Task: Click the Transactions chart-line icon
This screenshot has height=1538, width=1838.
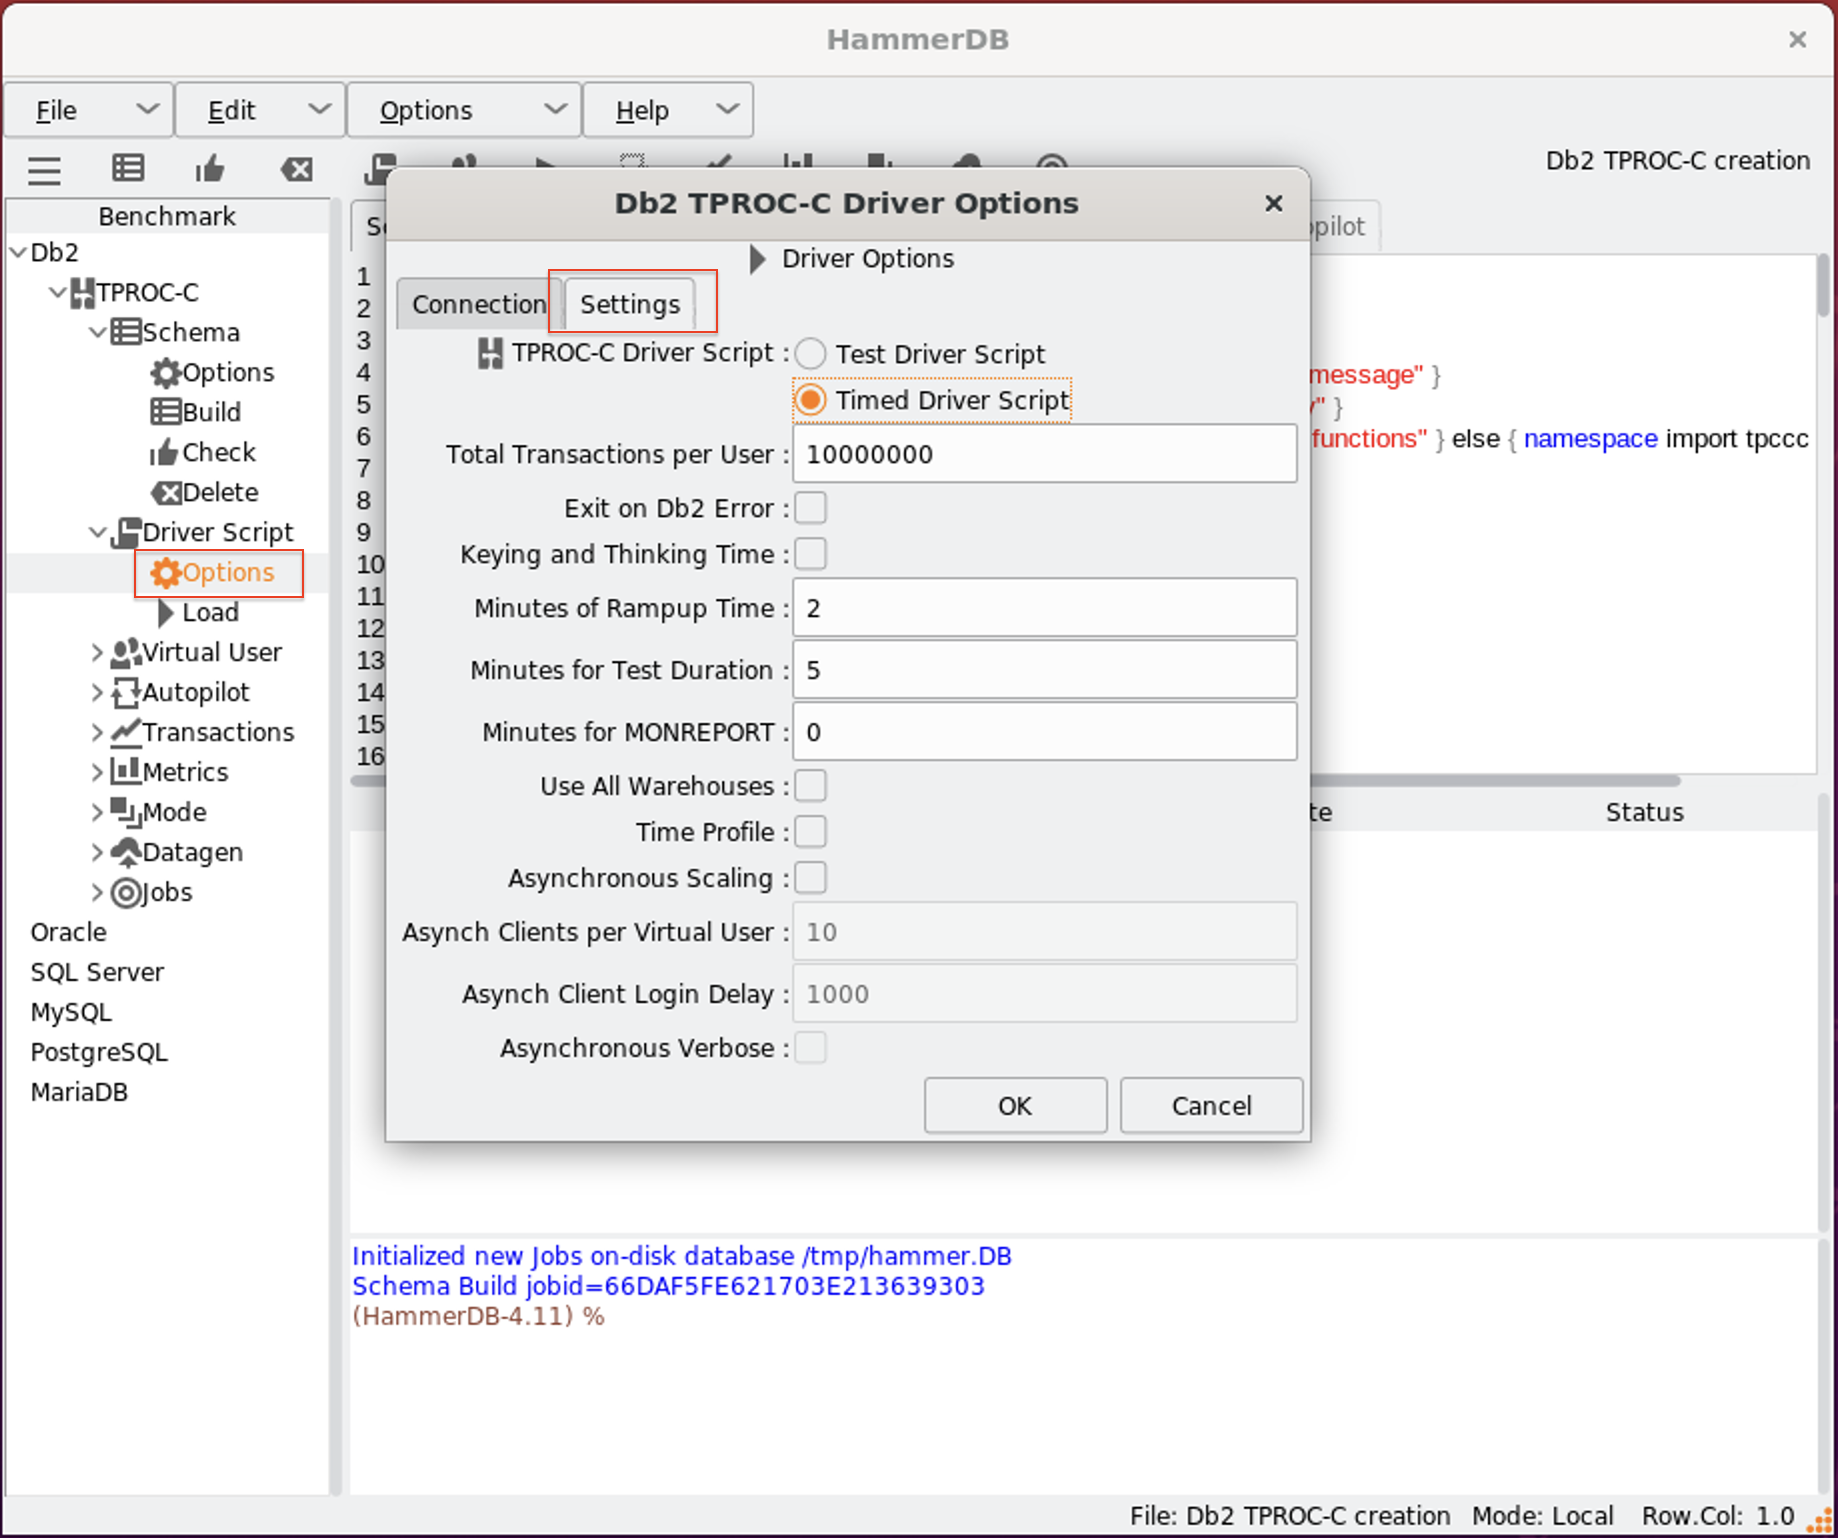Action: (x=125, y=732)
